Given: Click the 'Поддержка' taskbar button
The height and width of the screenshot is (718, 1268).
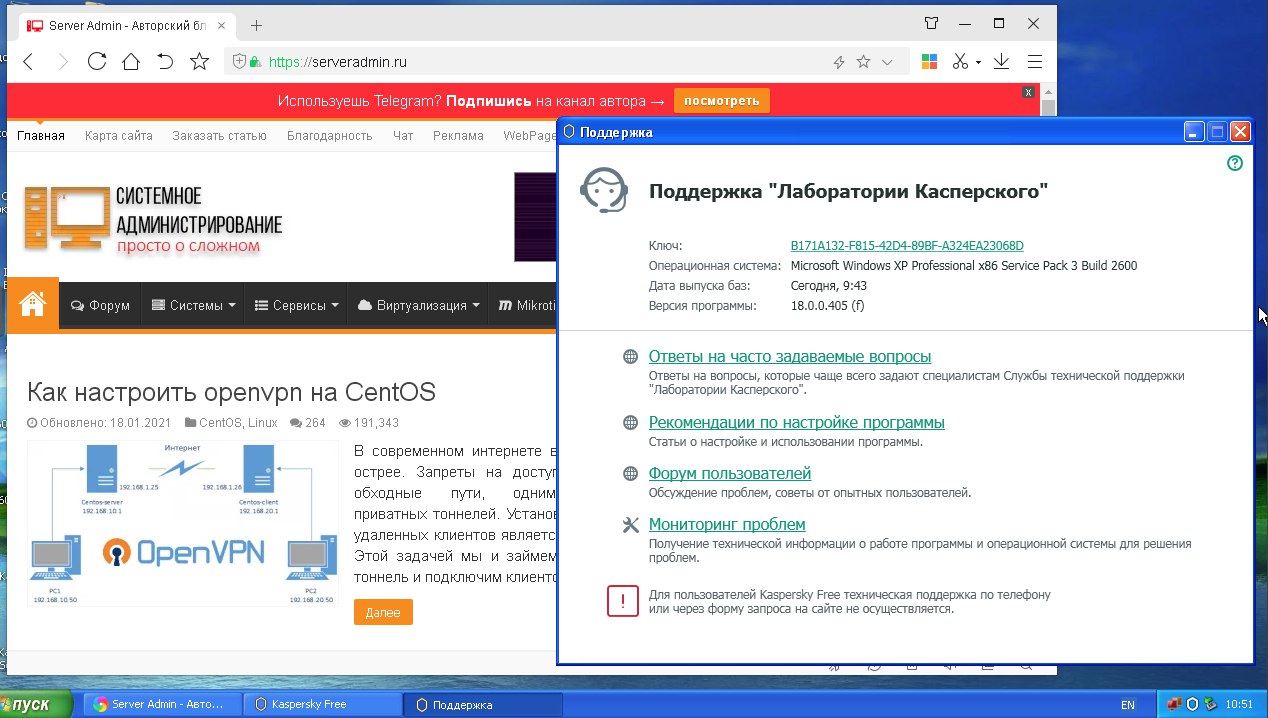Looking at the screenshot, I should pyautogui.click(x=481, y=704).
